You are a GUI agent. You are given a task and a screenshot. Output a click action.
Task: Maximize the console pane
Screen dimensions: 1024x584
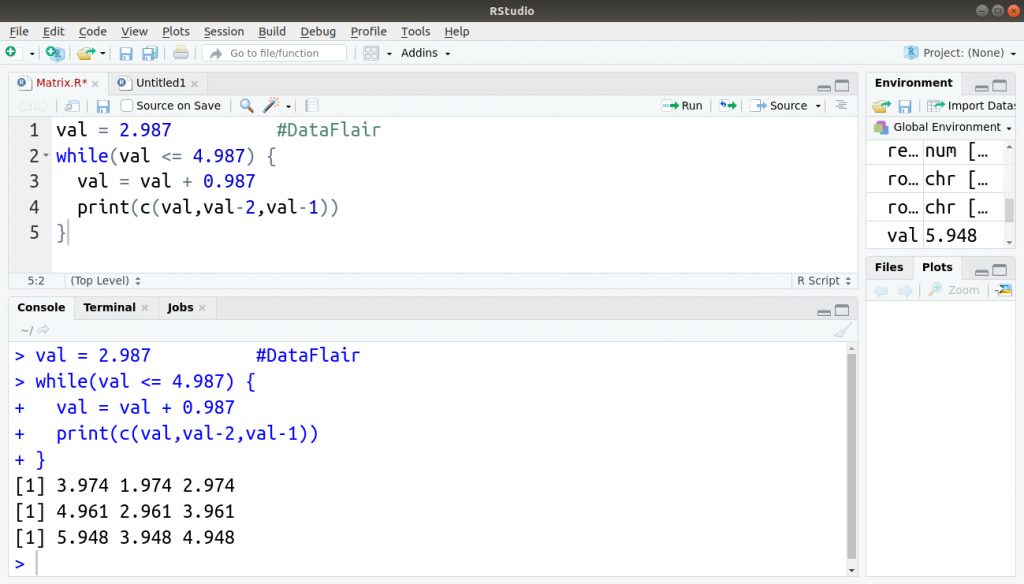[842, 310]
